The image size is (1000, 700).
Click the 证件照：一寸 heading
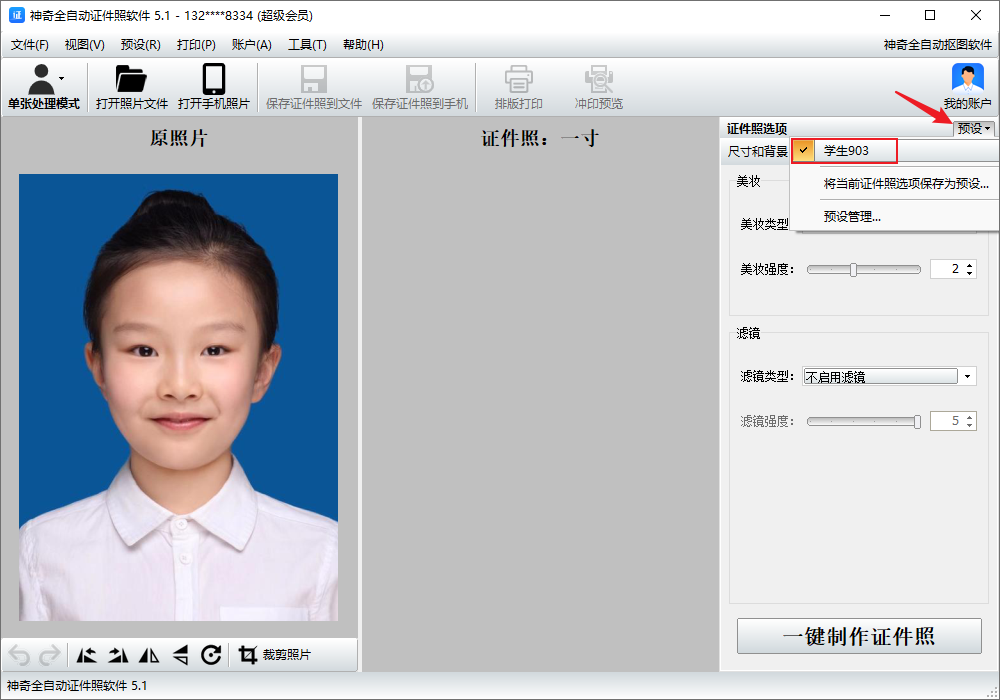click(540, 138)
